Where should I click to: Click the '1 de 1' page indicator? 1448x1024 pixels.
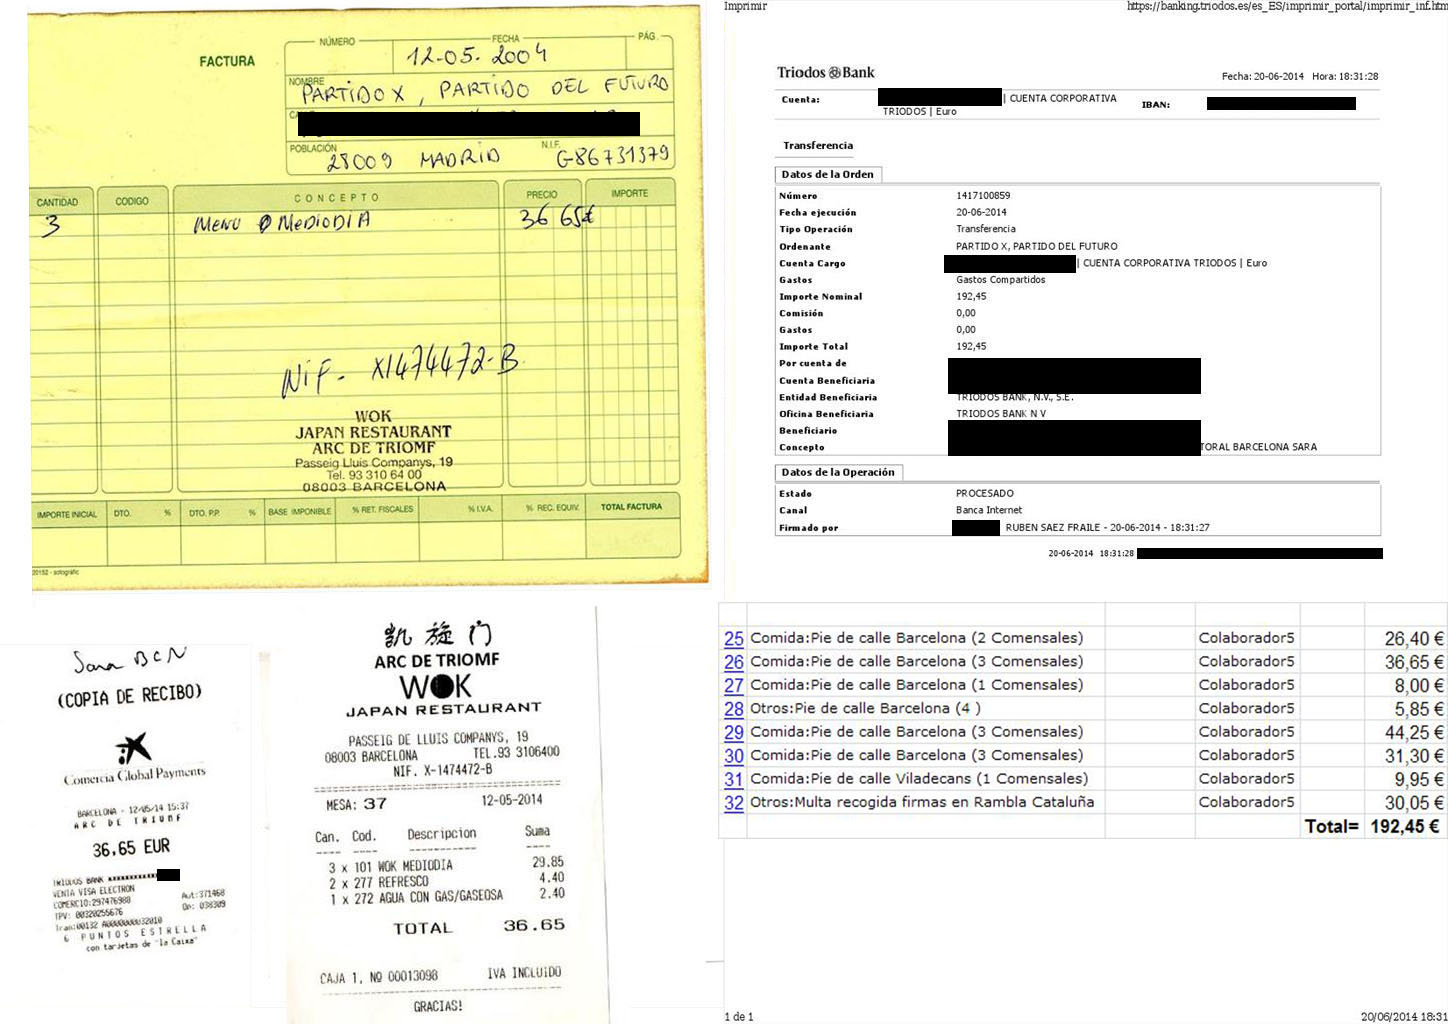739,1016
